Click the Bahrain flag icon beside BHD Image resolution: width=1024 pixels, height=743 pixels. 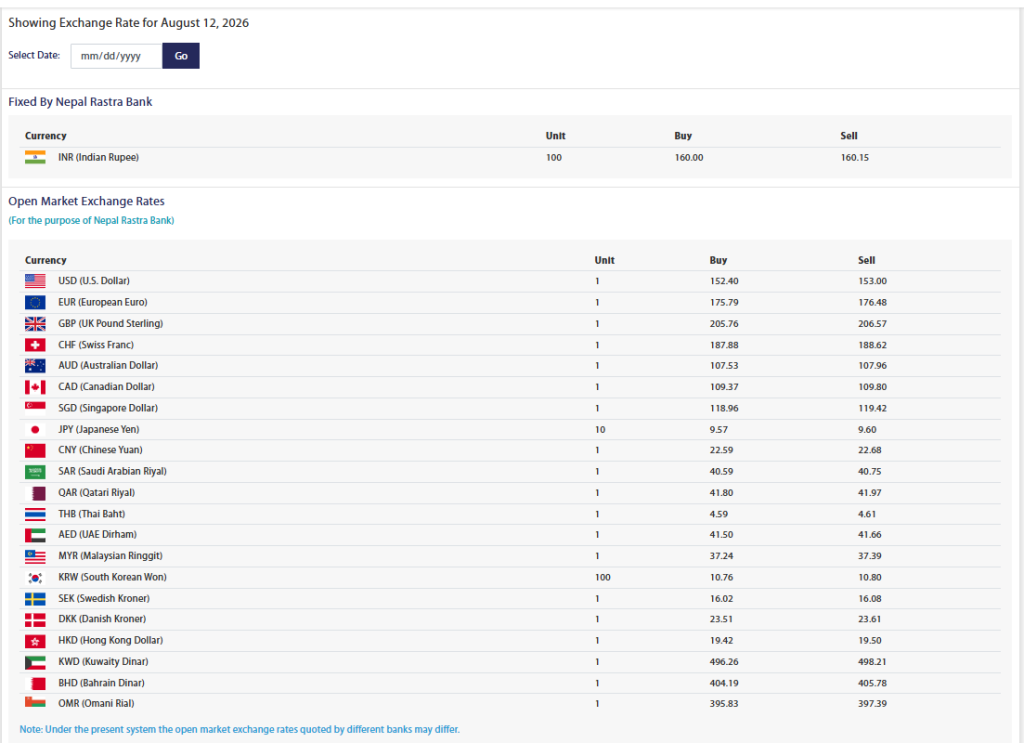tap(35, 684)
